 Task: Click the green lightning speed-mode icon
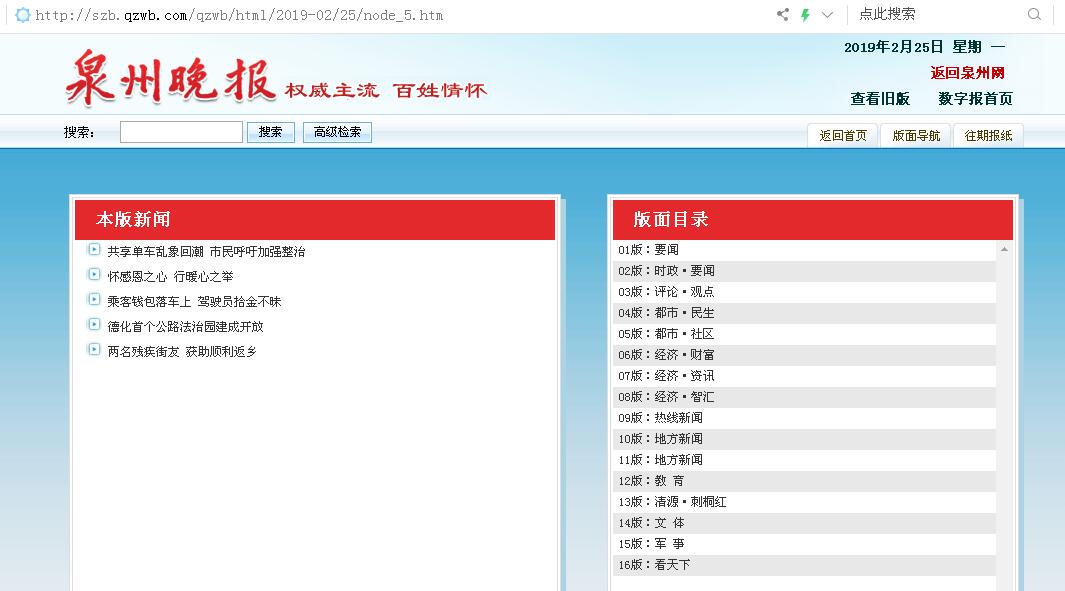(804, 15)
